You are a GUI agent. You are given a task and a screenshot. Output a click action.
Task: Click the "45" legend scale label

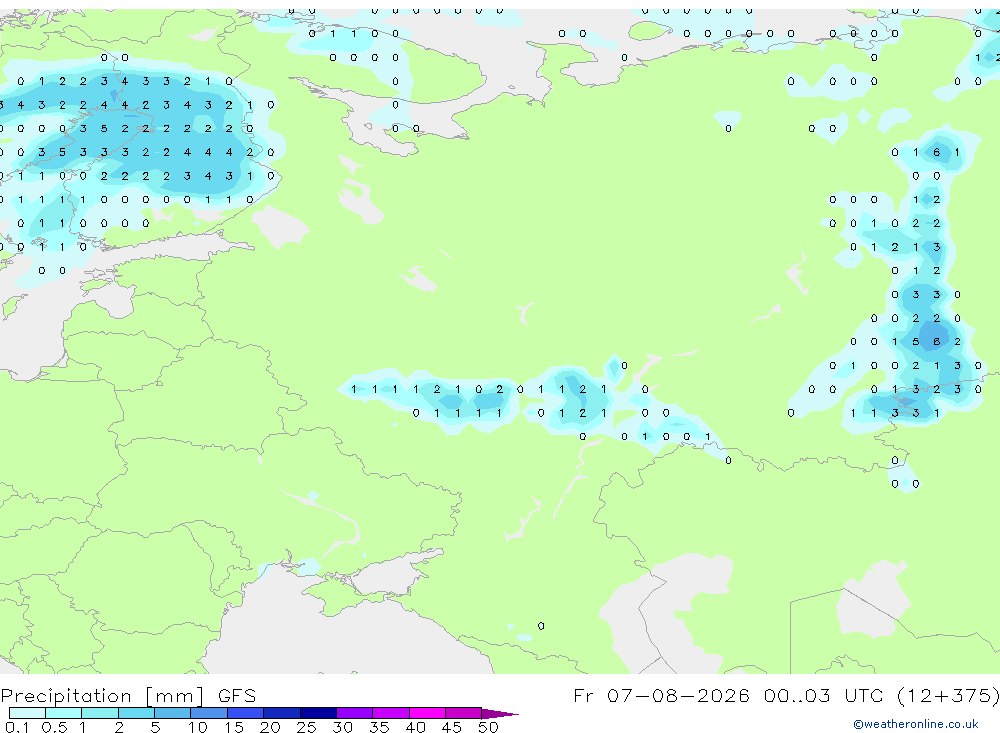click(452, 727)
